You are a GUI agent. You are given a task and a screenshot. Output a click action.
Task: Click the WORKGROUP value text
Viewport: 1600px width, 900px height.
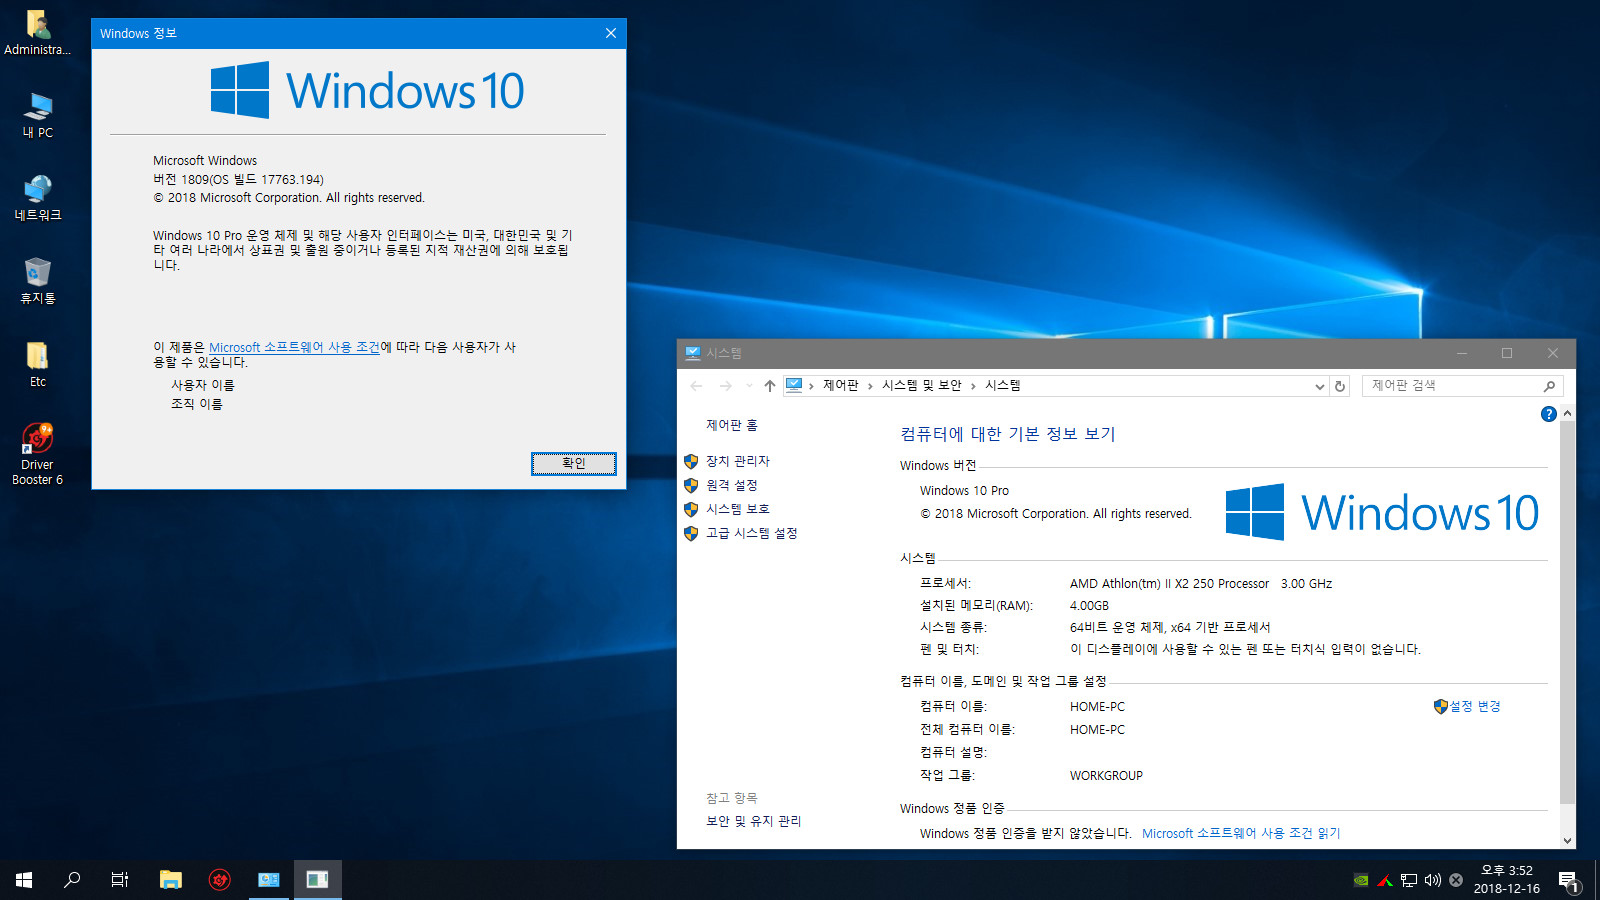pyautogui.click(x=1106, y=775)
